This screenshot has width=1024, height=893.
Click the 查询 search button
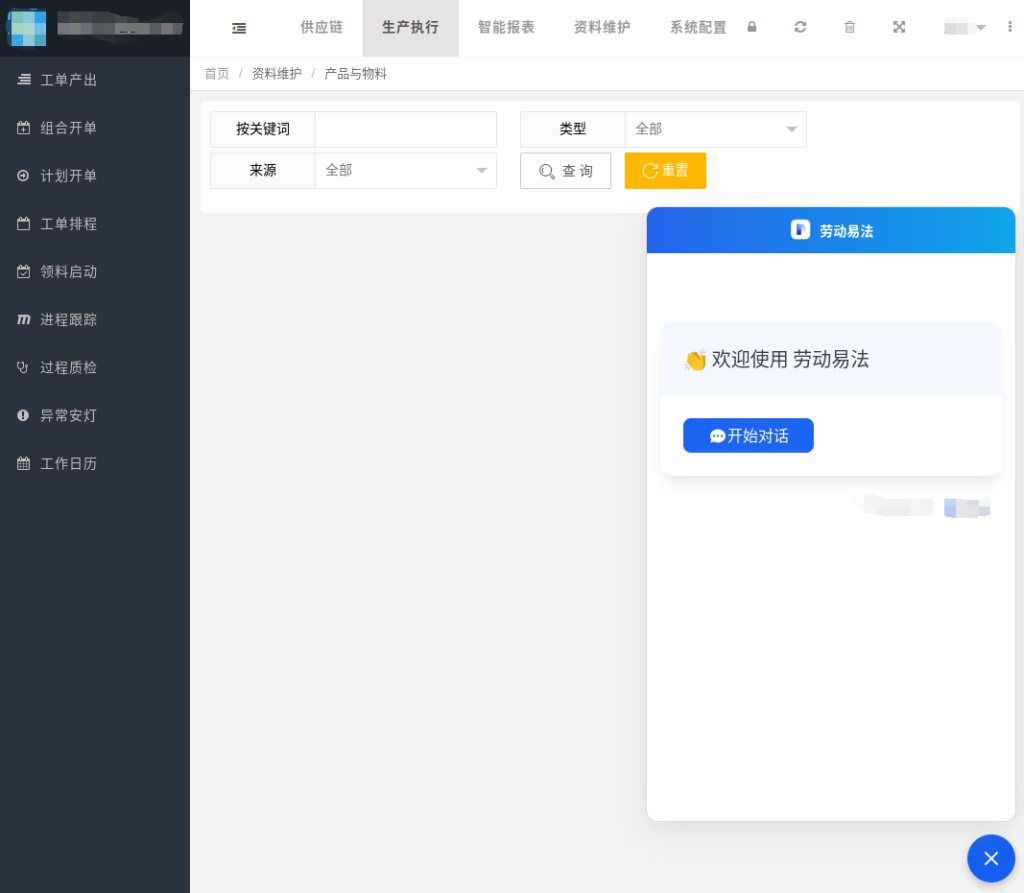coord(565,171)
